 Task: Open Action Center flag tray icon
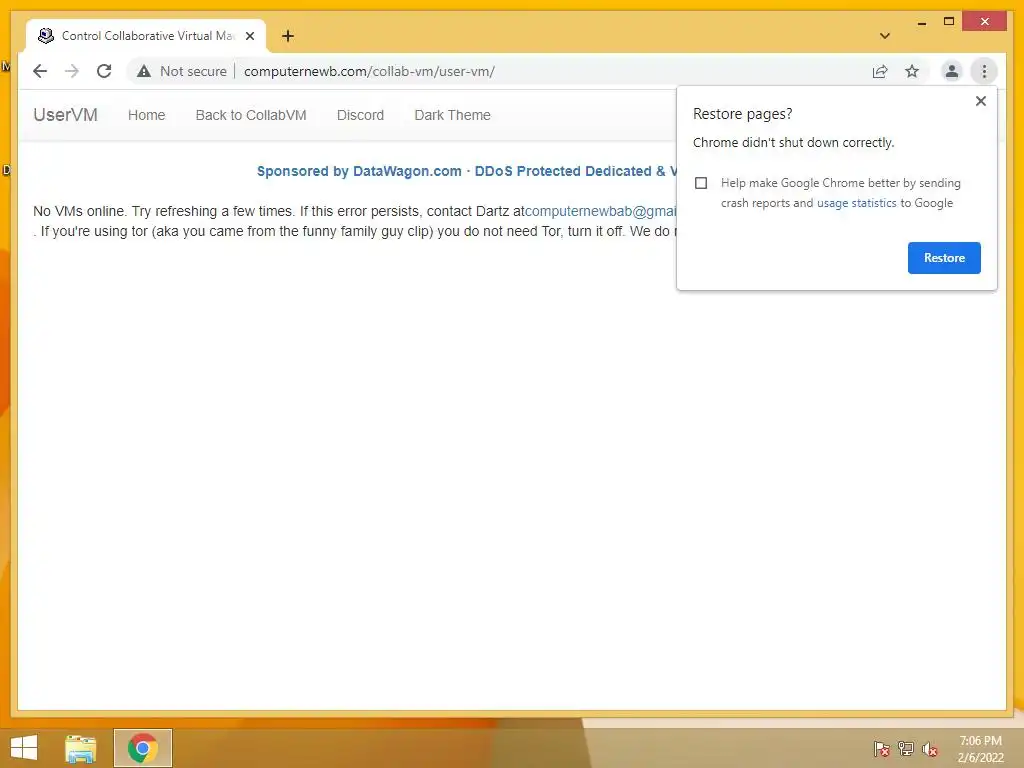click(881, 748)
